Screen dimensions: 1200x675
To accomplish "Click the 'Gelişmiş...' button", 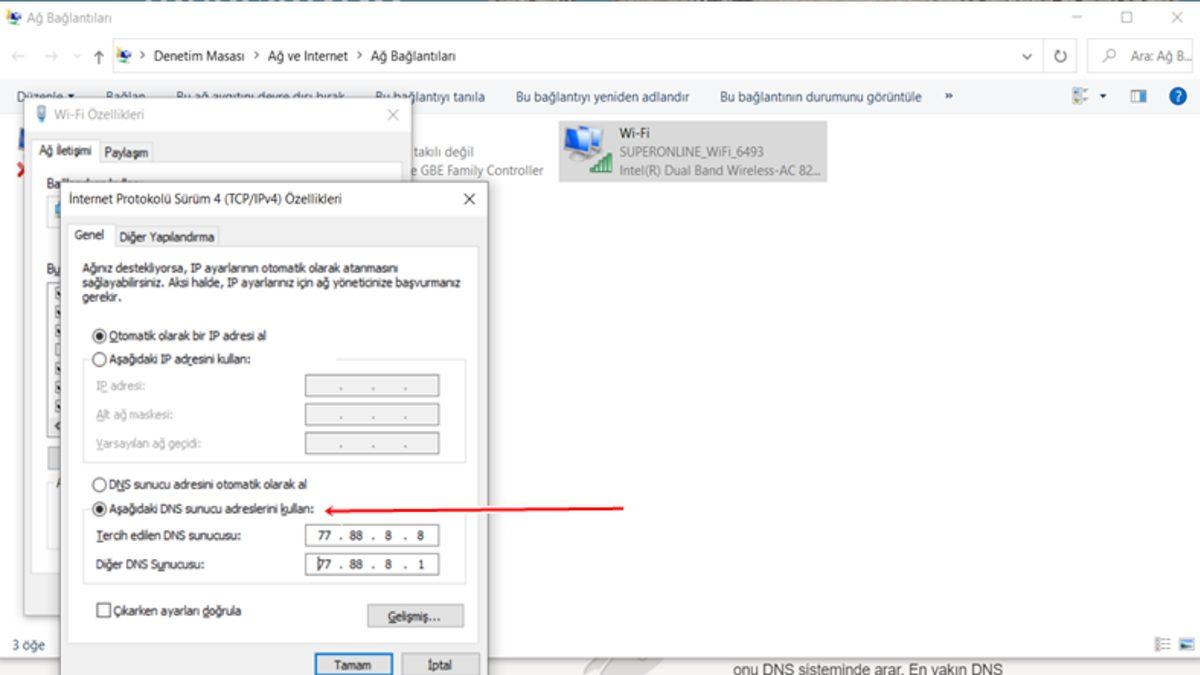I will tap(415, 616).
